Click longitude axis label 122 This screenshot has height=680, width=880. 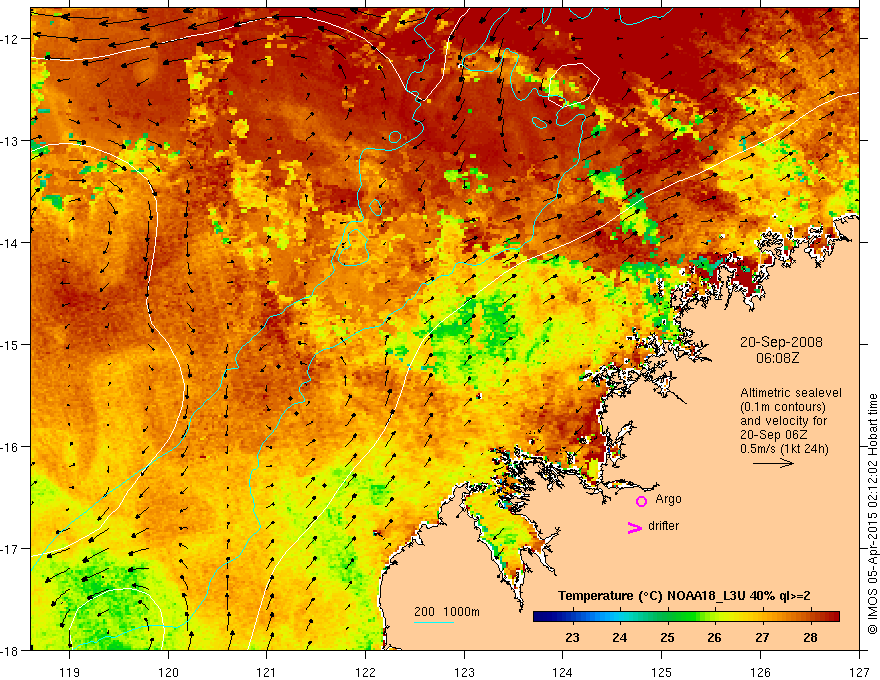(365, 672)
